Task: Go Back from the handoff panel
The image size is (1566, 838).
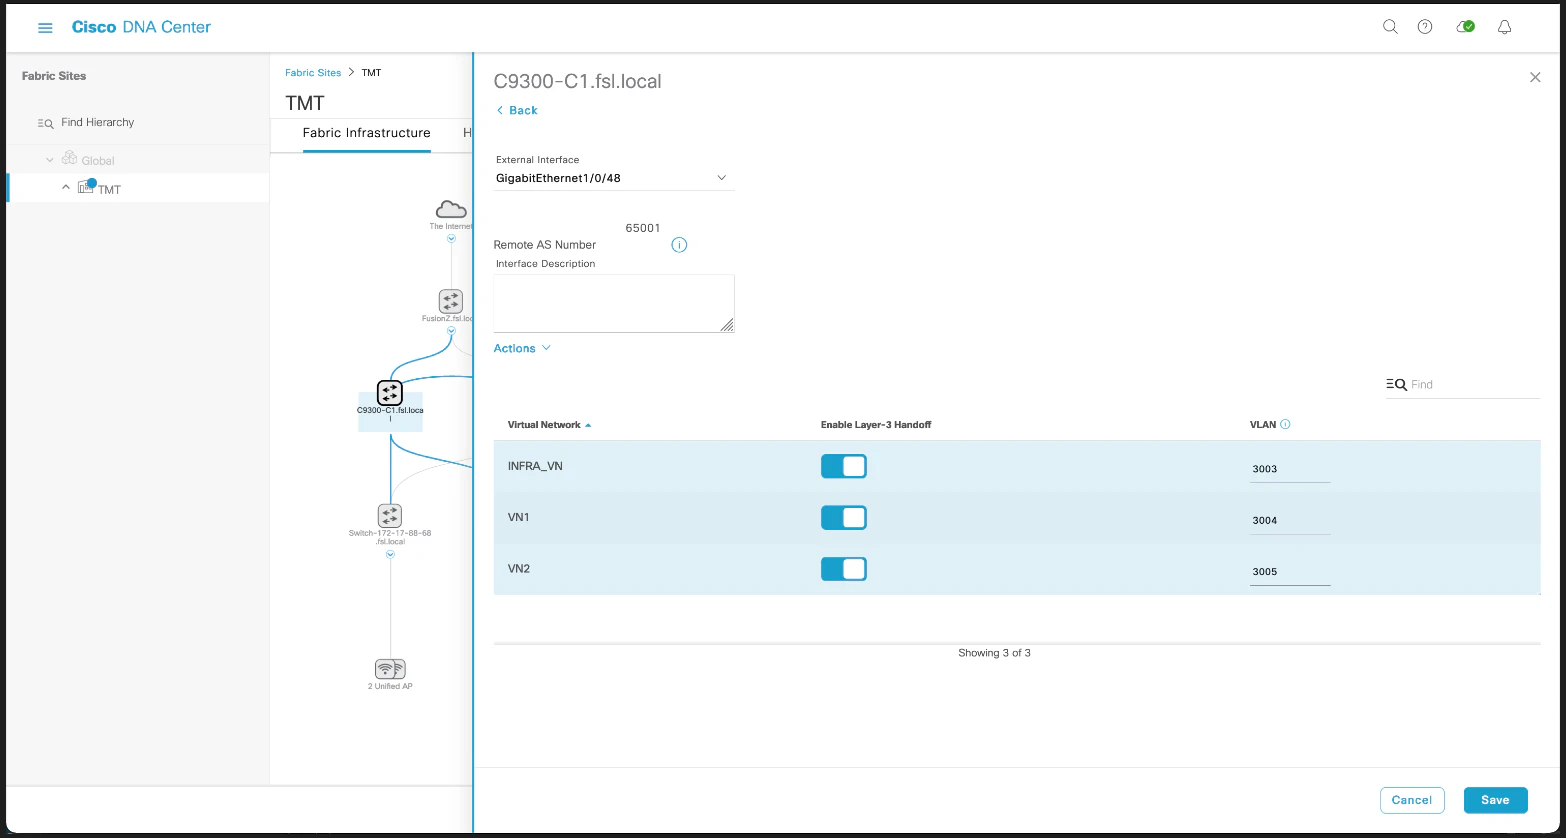Action: click(517, 110)
